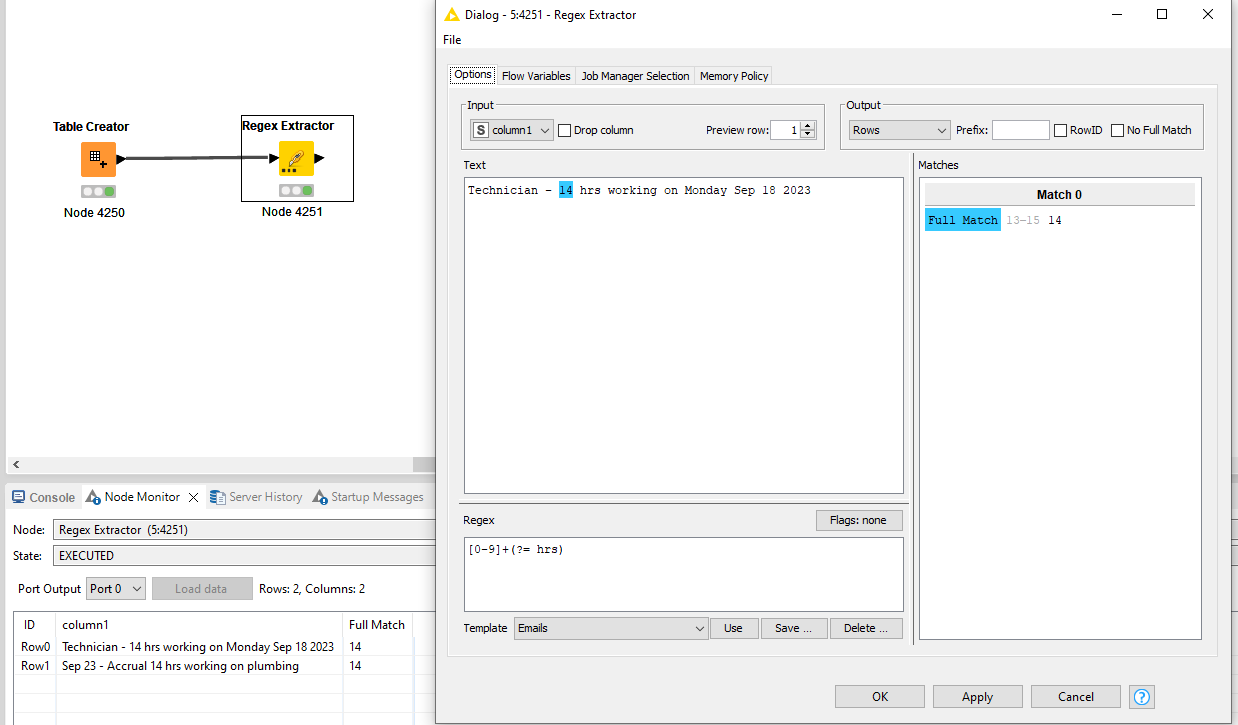
Task: Increase the Preview row value
Action: 808,125
